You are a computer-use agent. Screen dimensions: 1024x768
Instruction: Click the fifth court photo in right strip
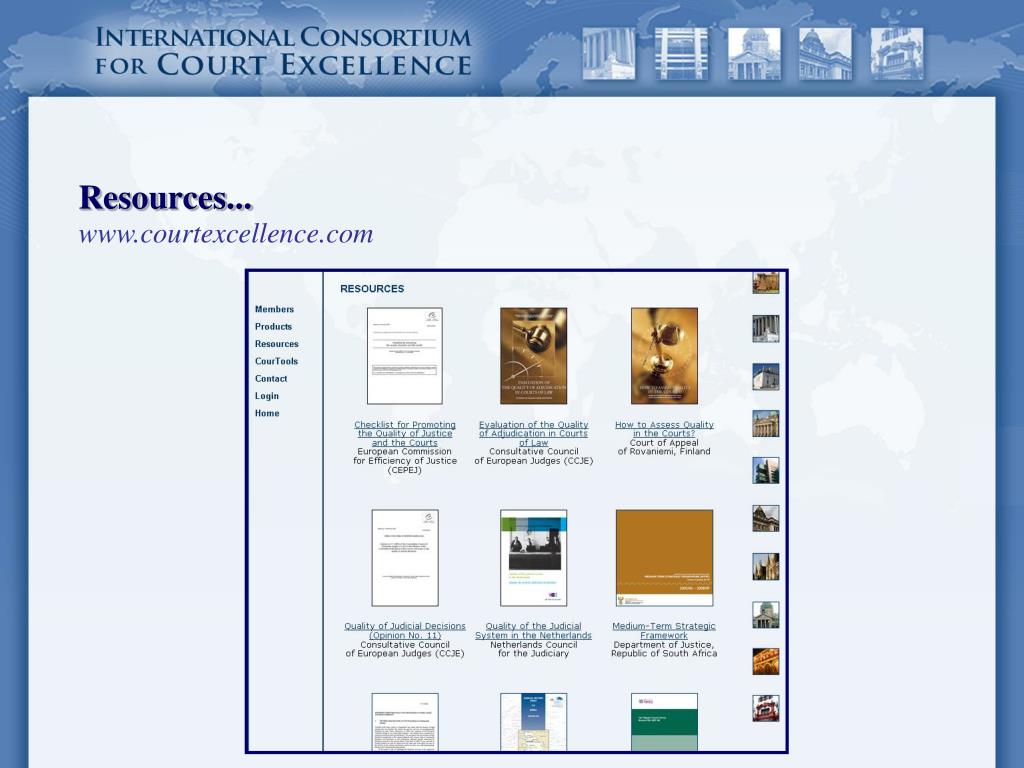click(x=766, y=471)
